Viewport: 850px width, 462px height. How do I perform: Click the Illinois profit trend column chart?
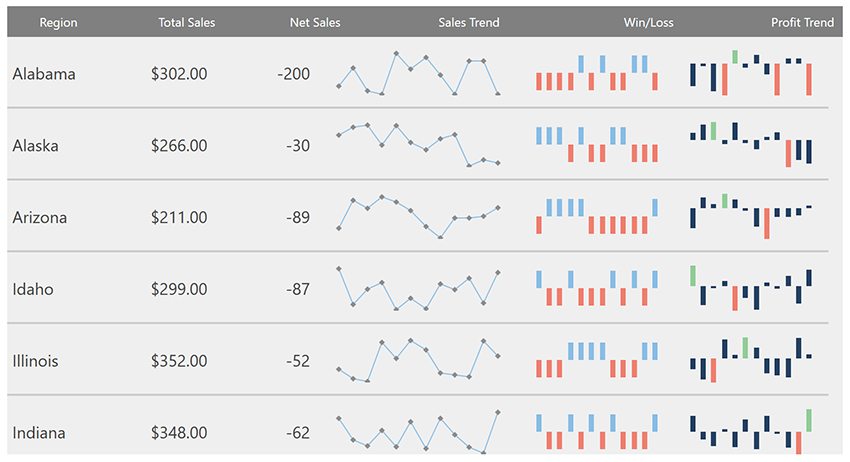point(750,360)
